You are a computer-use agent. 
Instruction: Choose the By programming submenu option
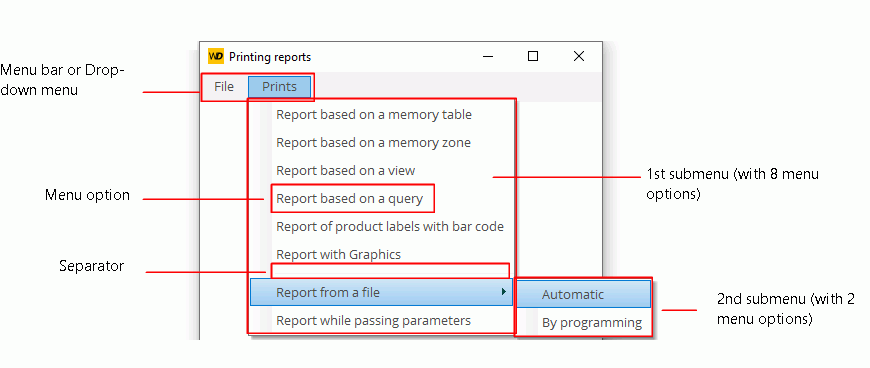(592, 322)
